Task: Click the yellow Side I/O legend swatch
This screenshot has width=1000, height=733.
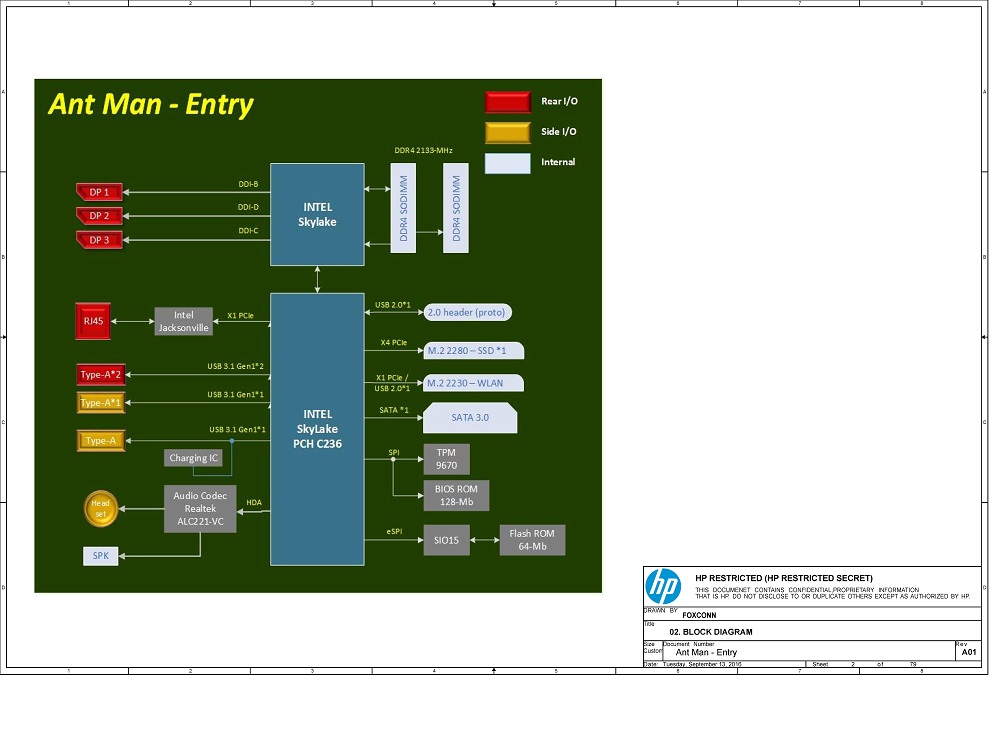Action: pos(508,133)
